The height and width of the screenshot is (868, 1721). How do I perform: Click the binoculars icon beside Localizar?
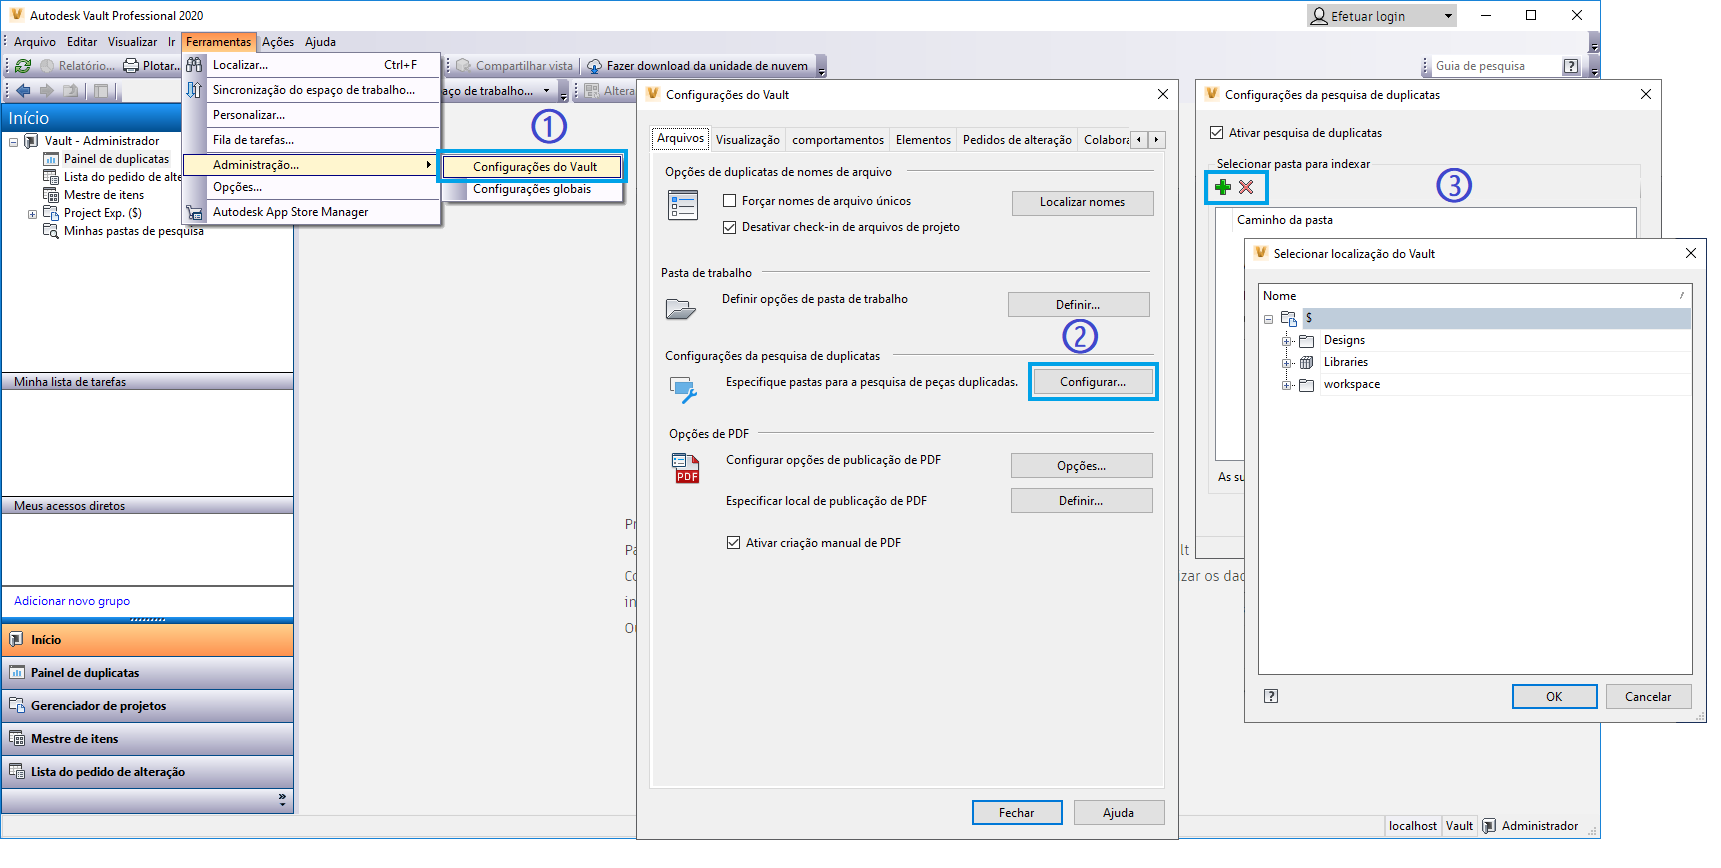194,64
